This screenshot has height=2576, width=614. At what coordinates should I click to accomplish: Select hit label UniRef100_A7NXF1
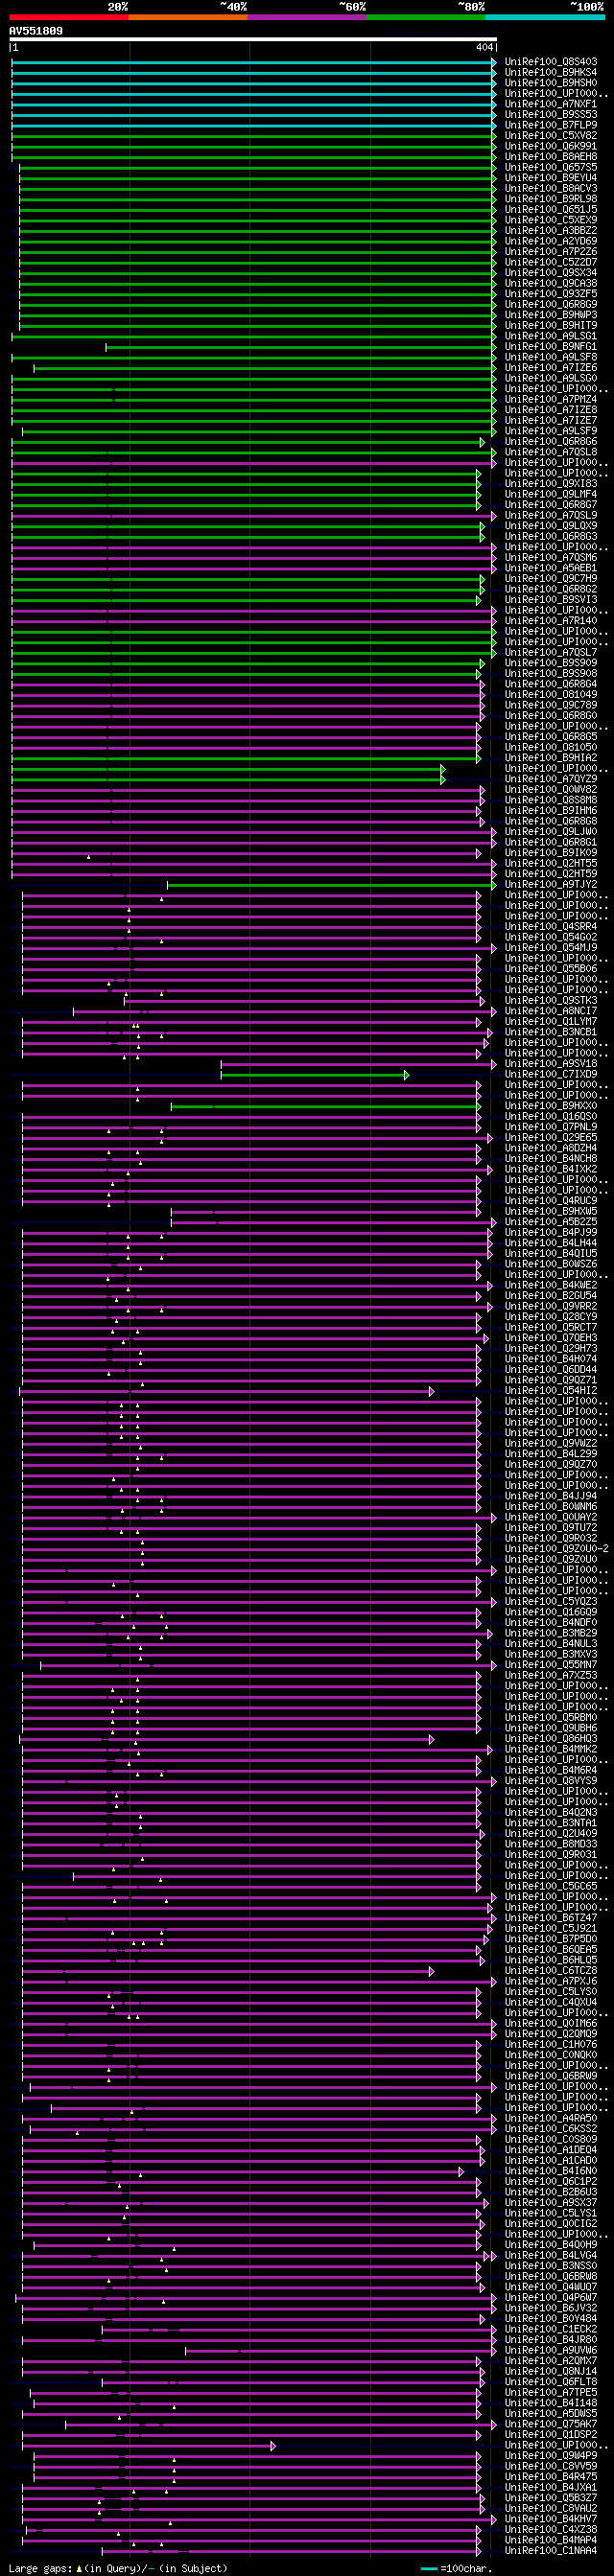click(551, 104)
